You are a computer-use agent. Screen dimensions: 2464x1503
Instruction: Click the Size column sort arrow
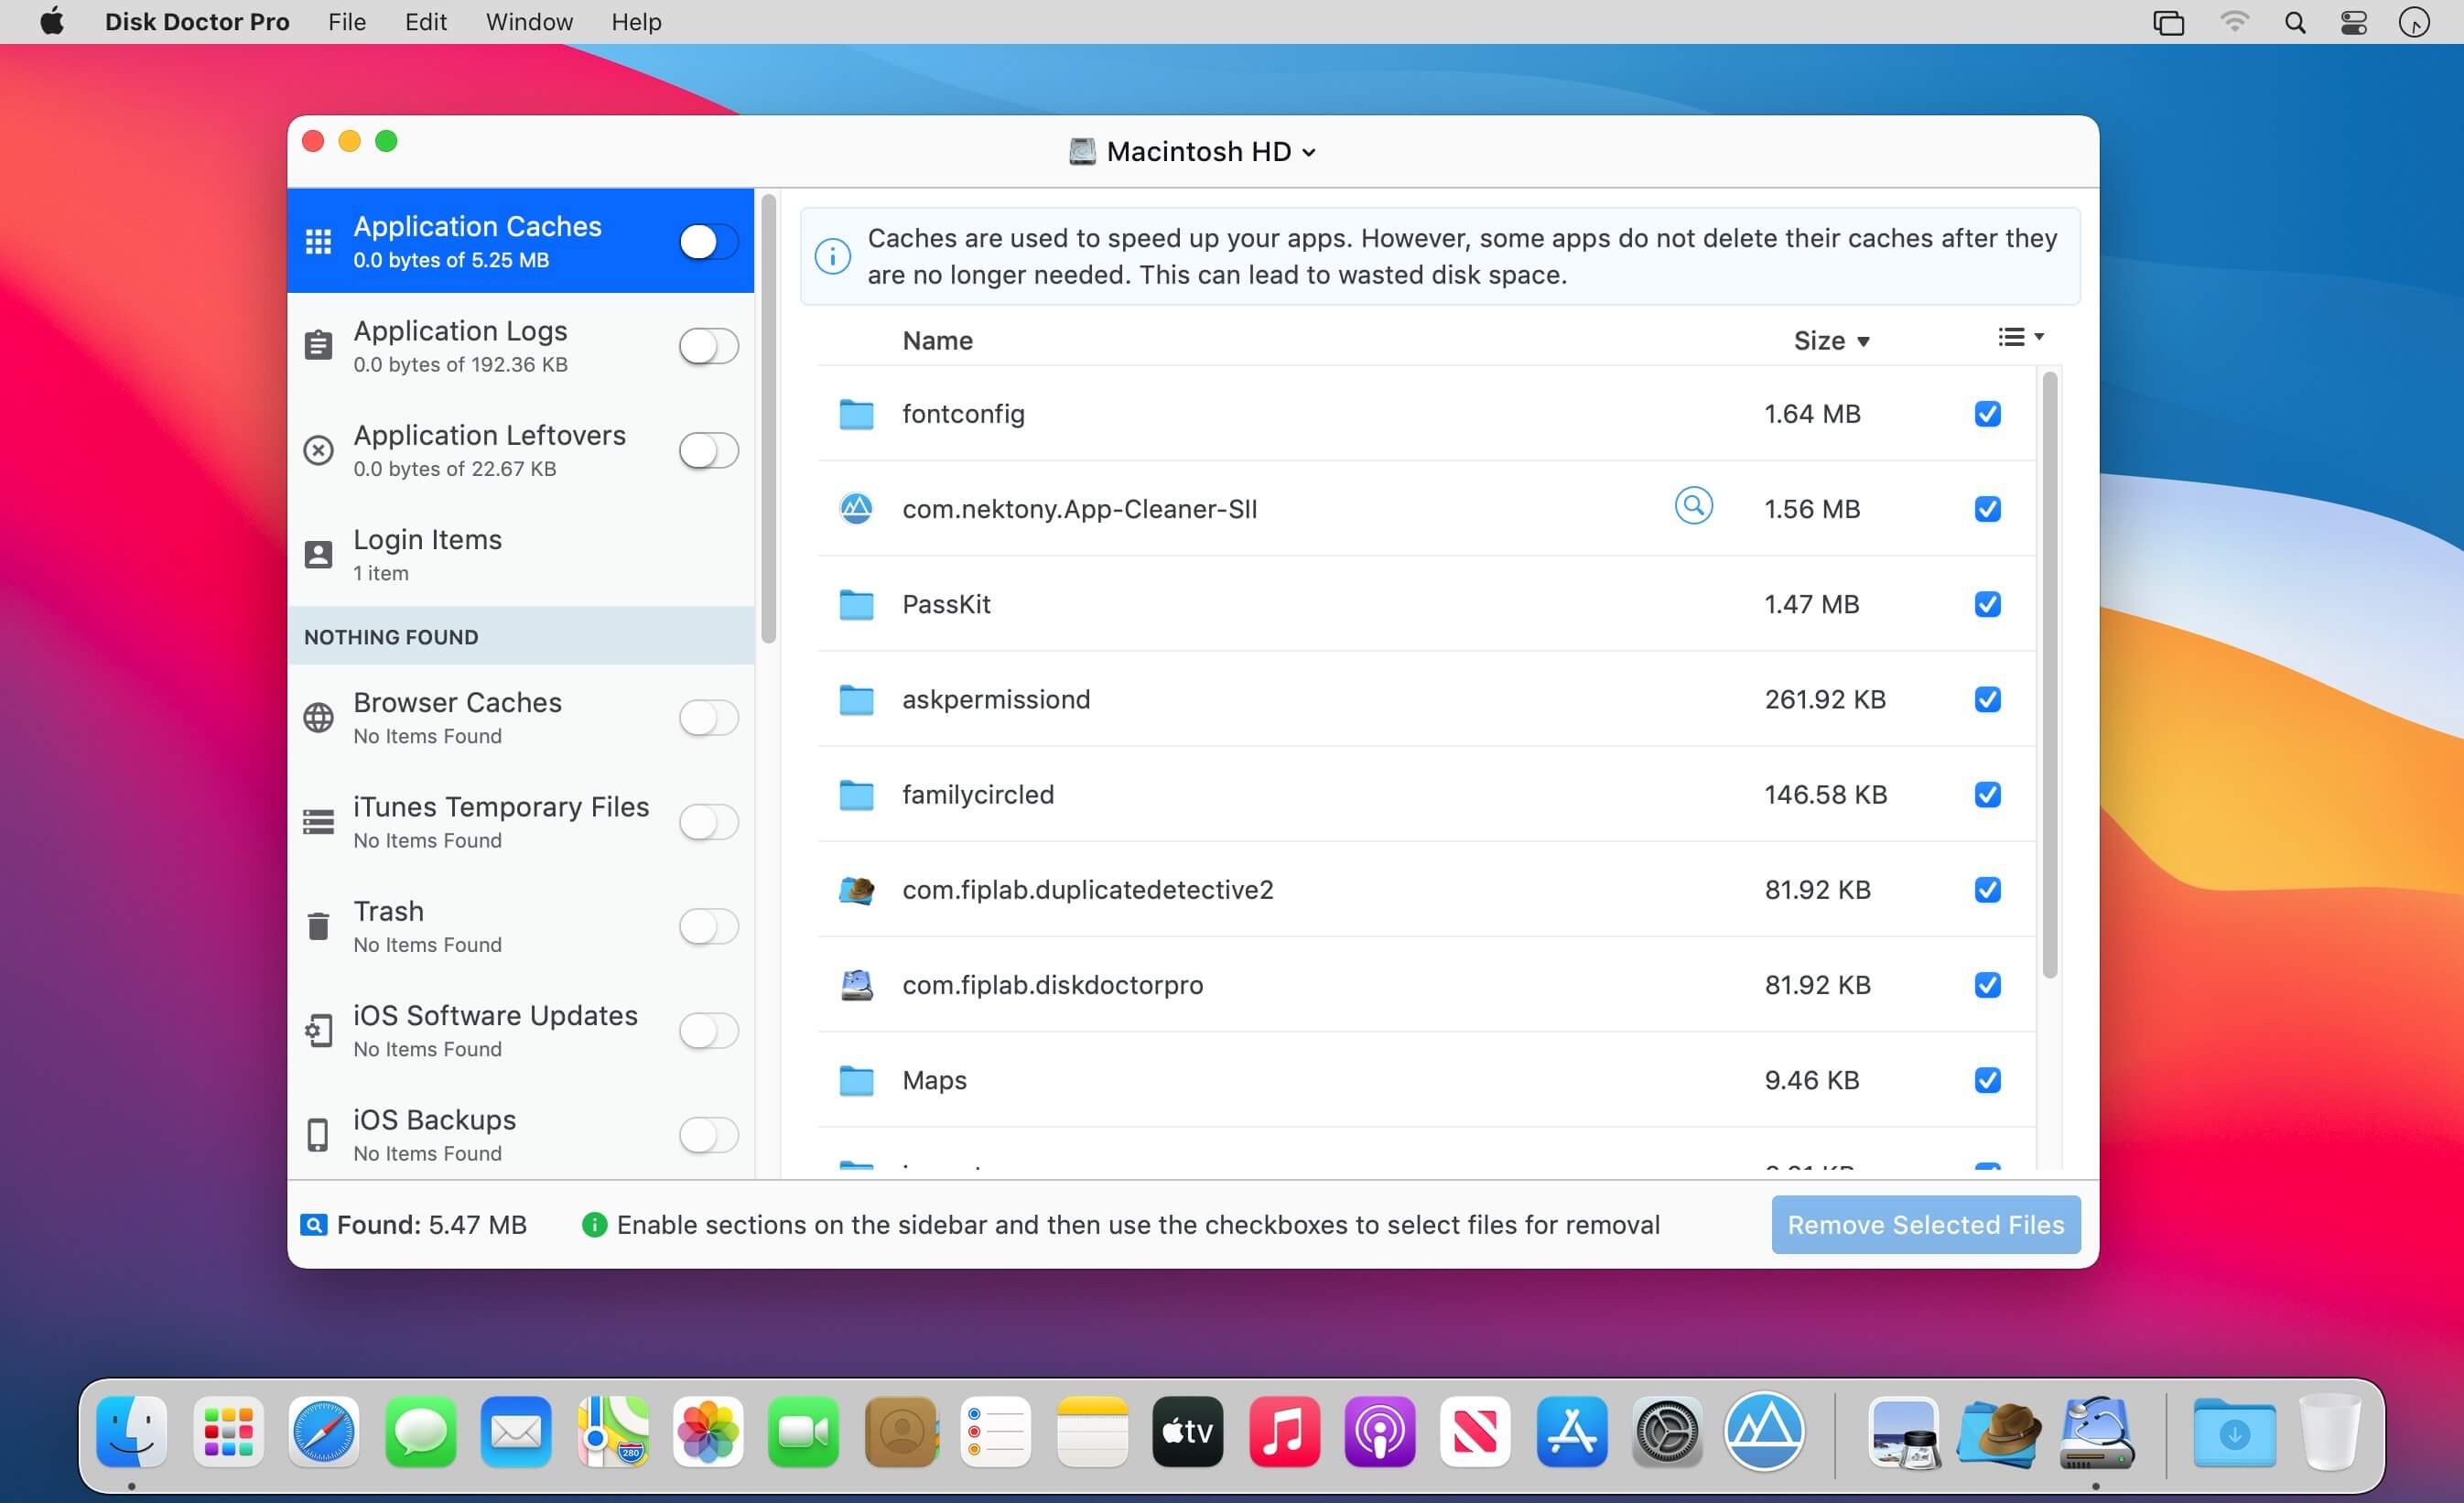(1863, 342)
